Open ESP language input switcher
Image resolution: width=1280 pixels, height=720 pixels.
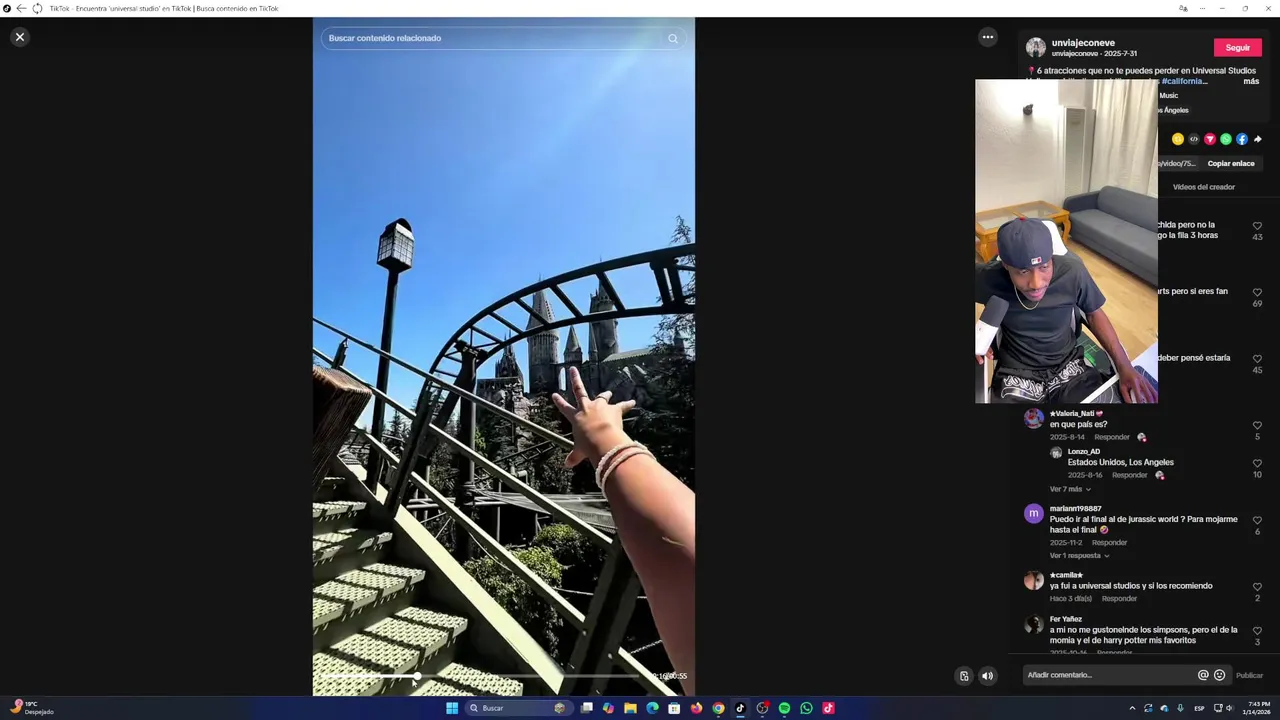[x=1199, y=708]
